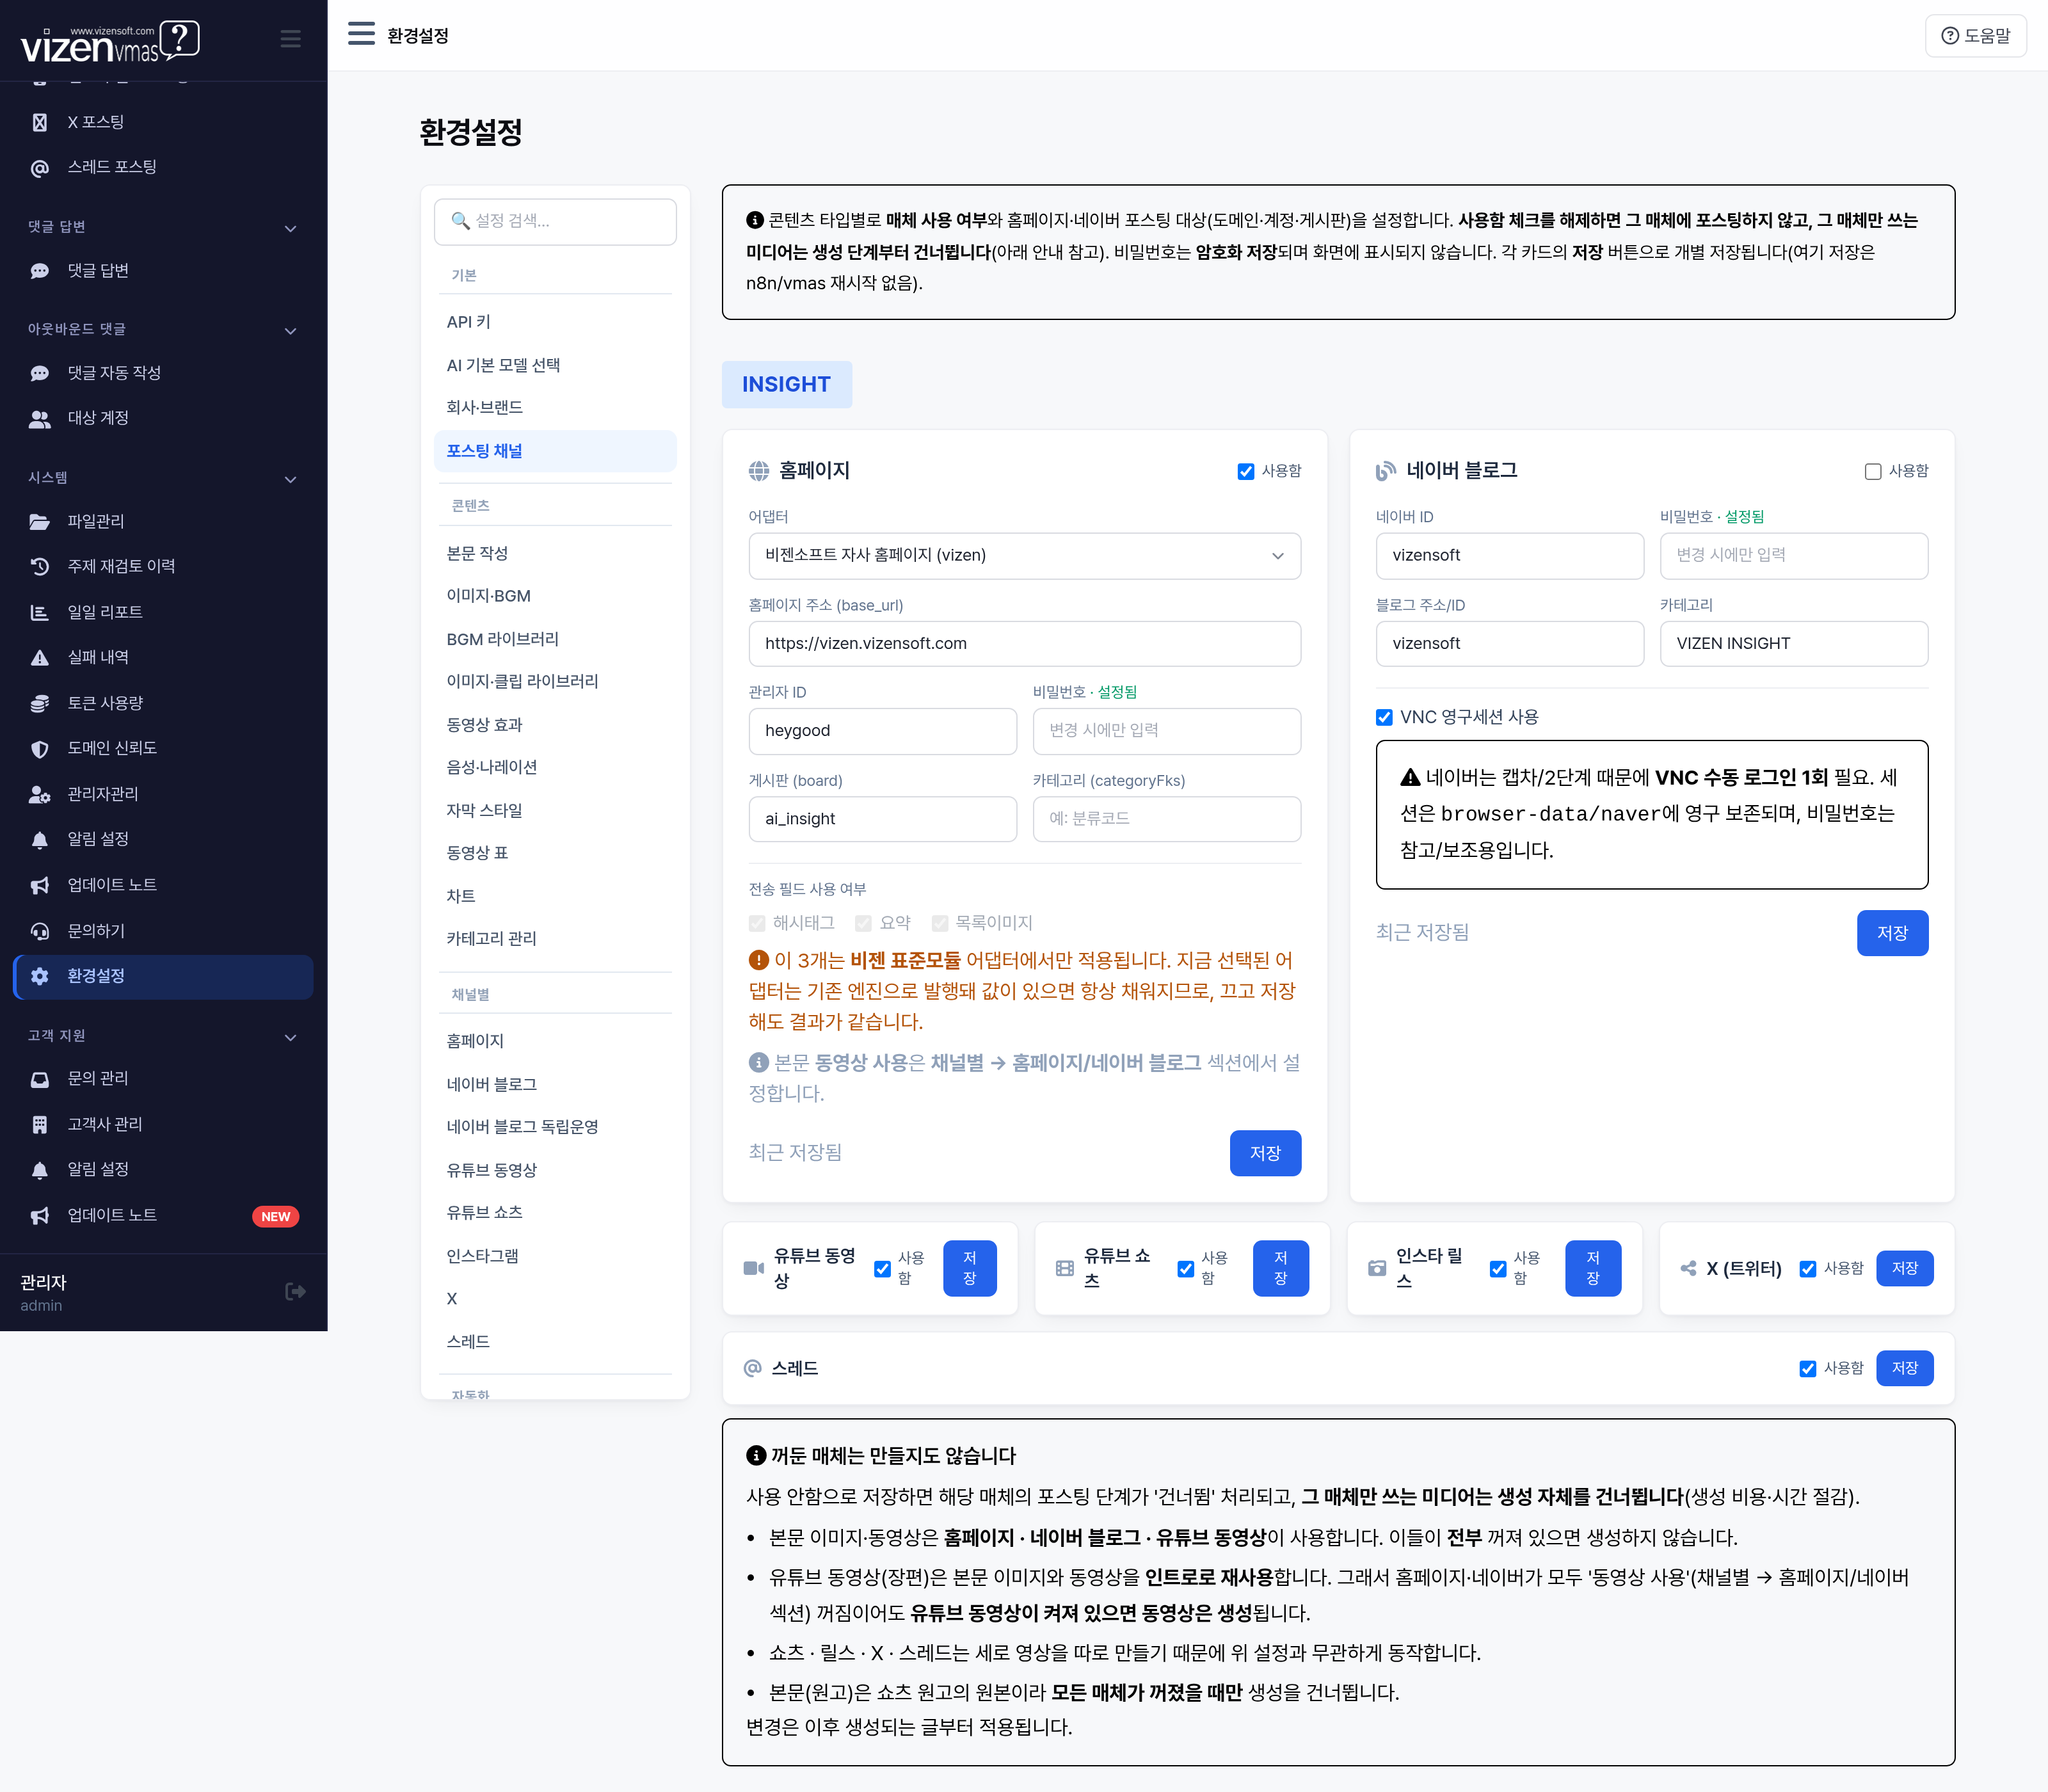2048x1792 pixels.
Task: Click the 일일 리포트 chart icon
Action: click(x=40, y=612)
